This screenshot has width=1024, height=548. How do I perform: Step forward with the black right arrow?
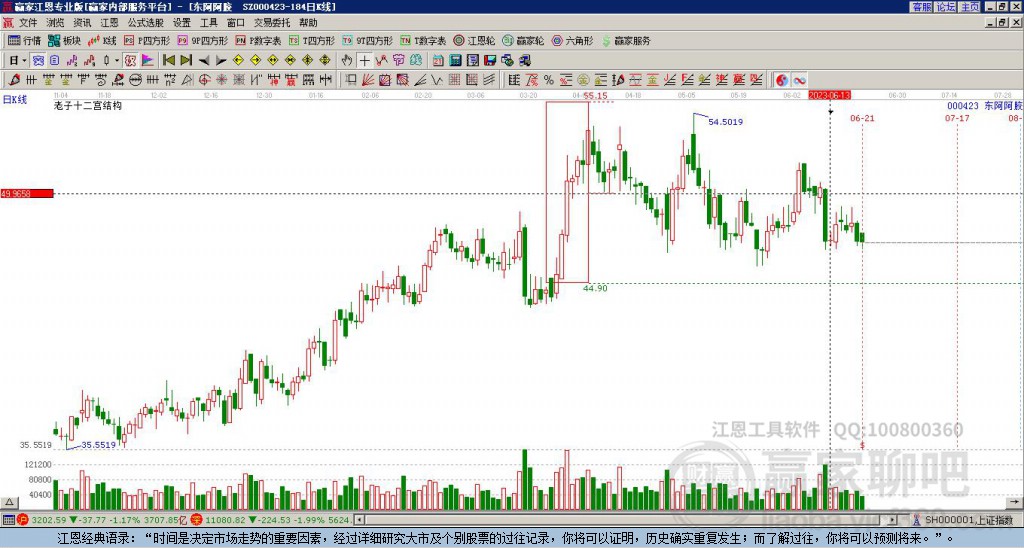pyautogui.click(x=221, y=60)
